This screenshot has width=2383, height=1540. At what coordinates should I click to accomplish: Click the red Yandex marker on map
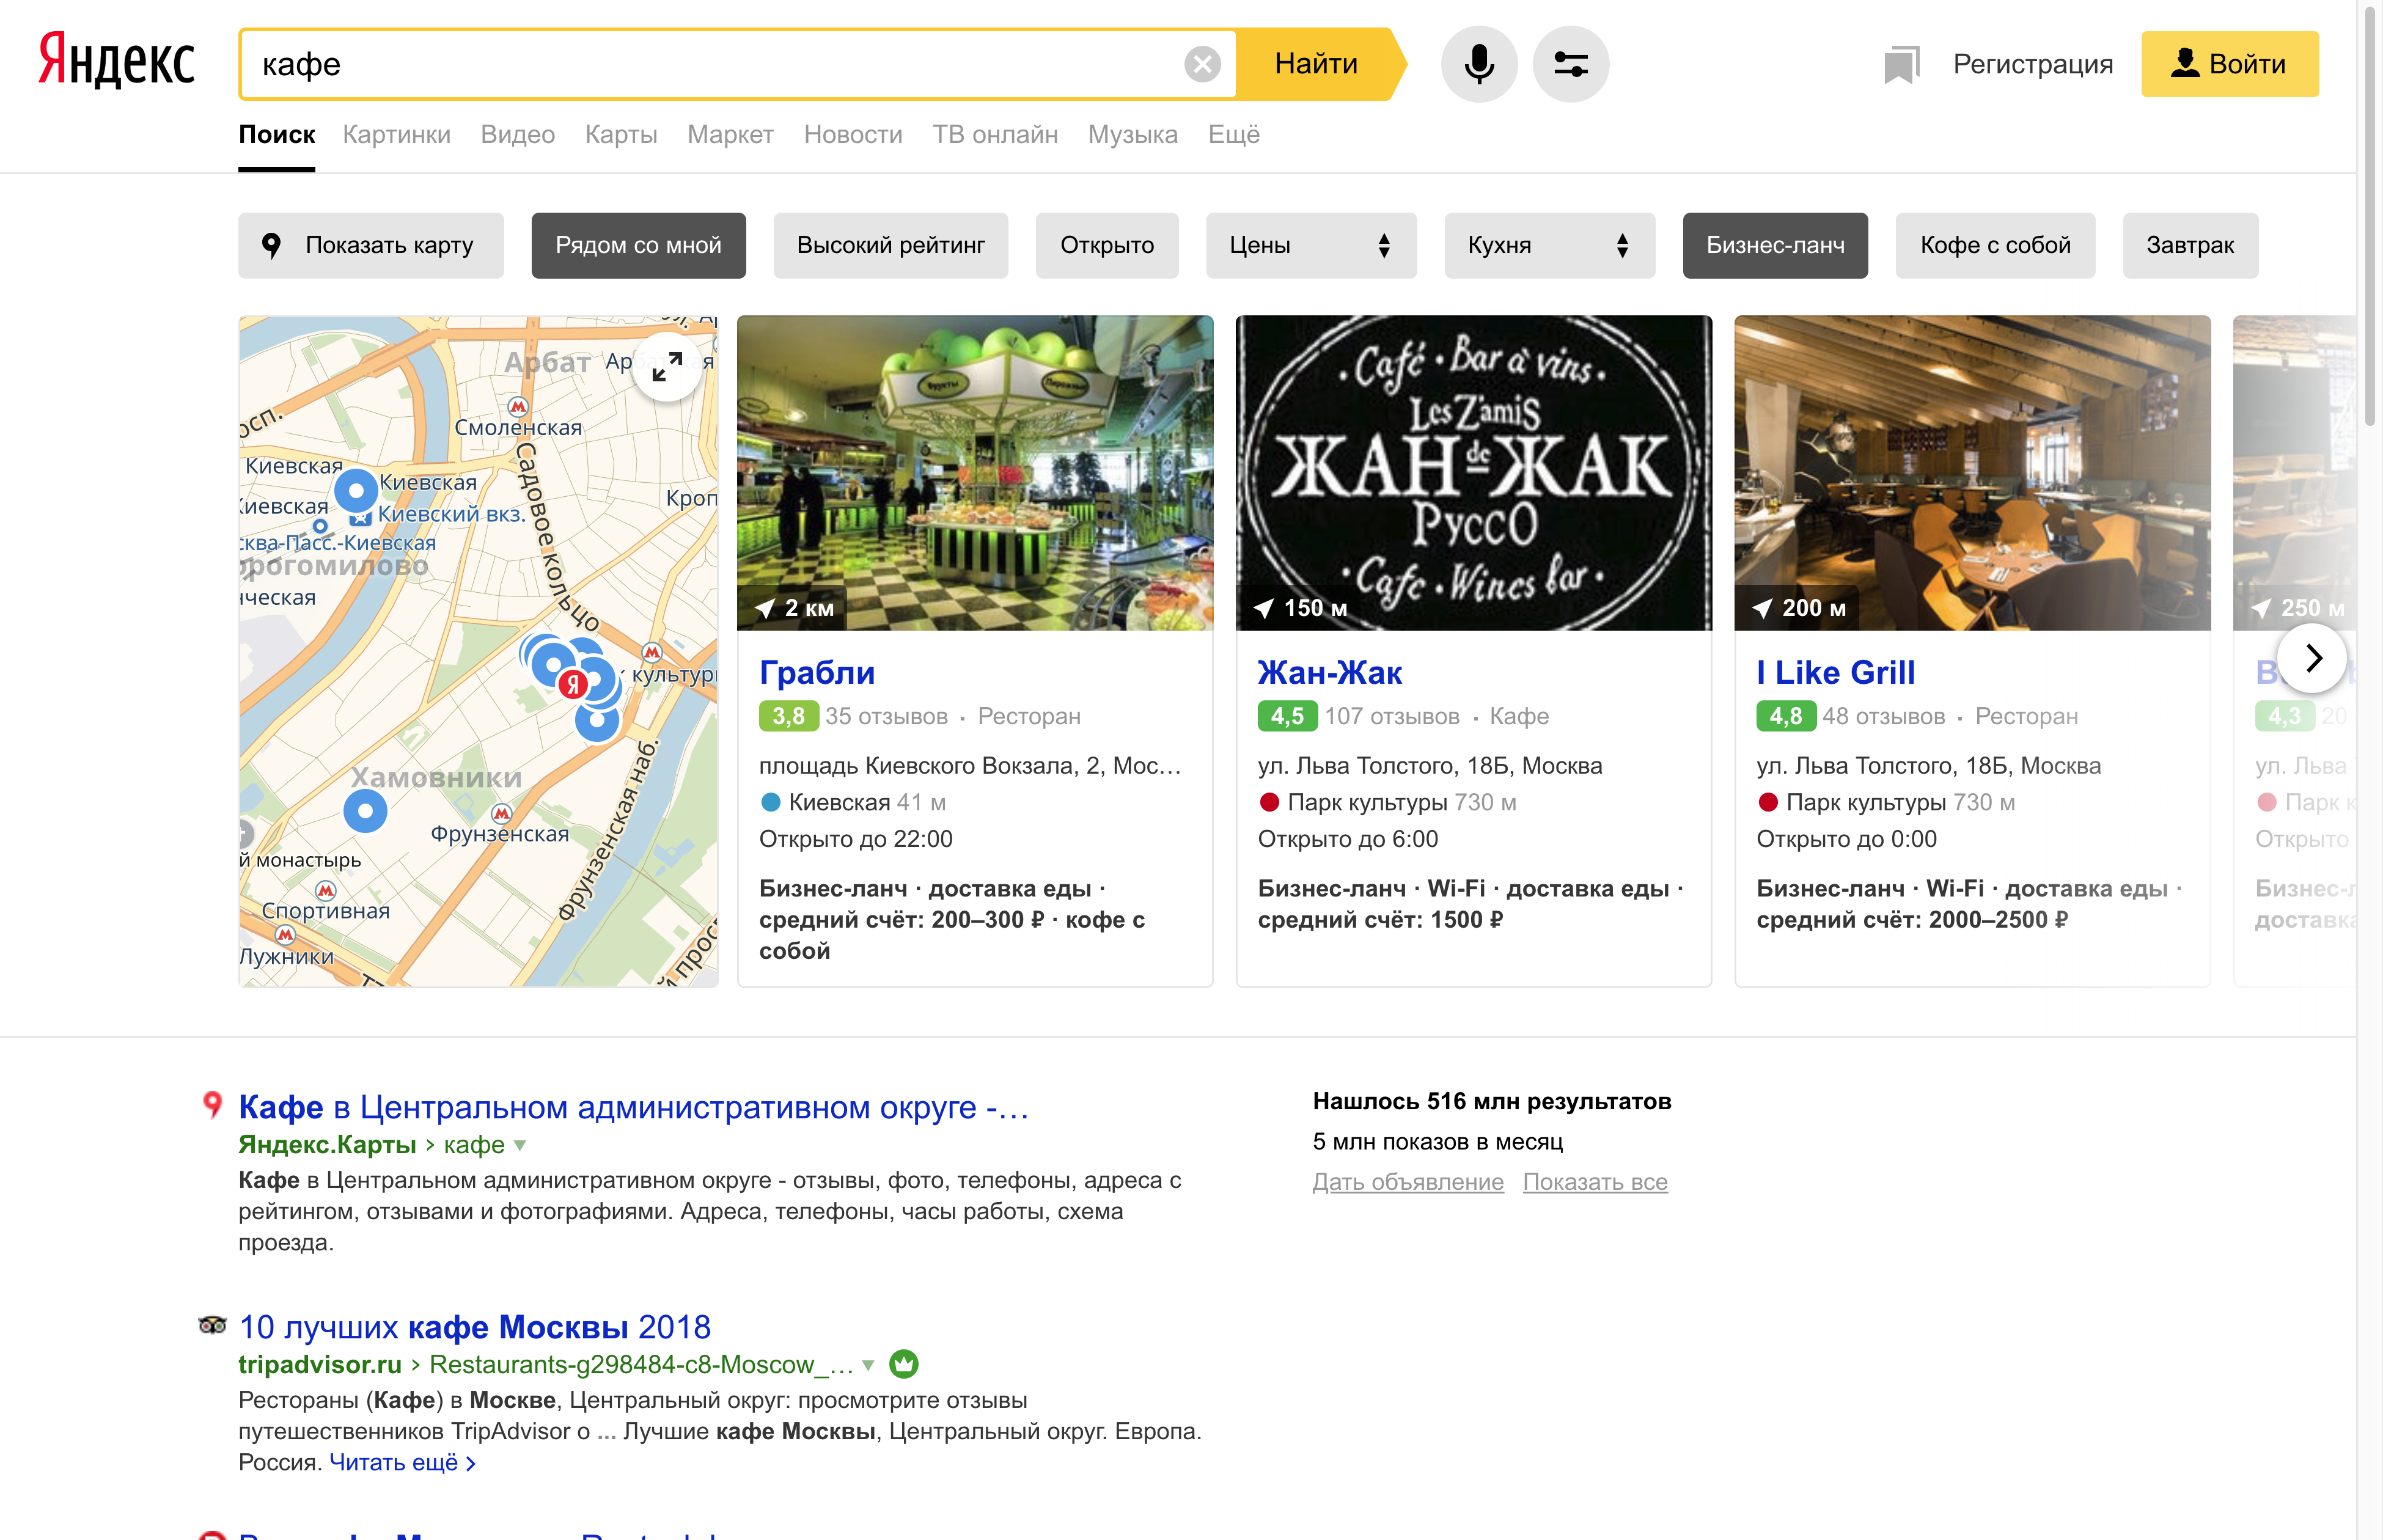tap(572, 684)
